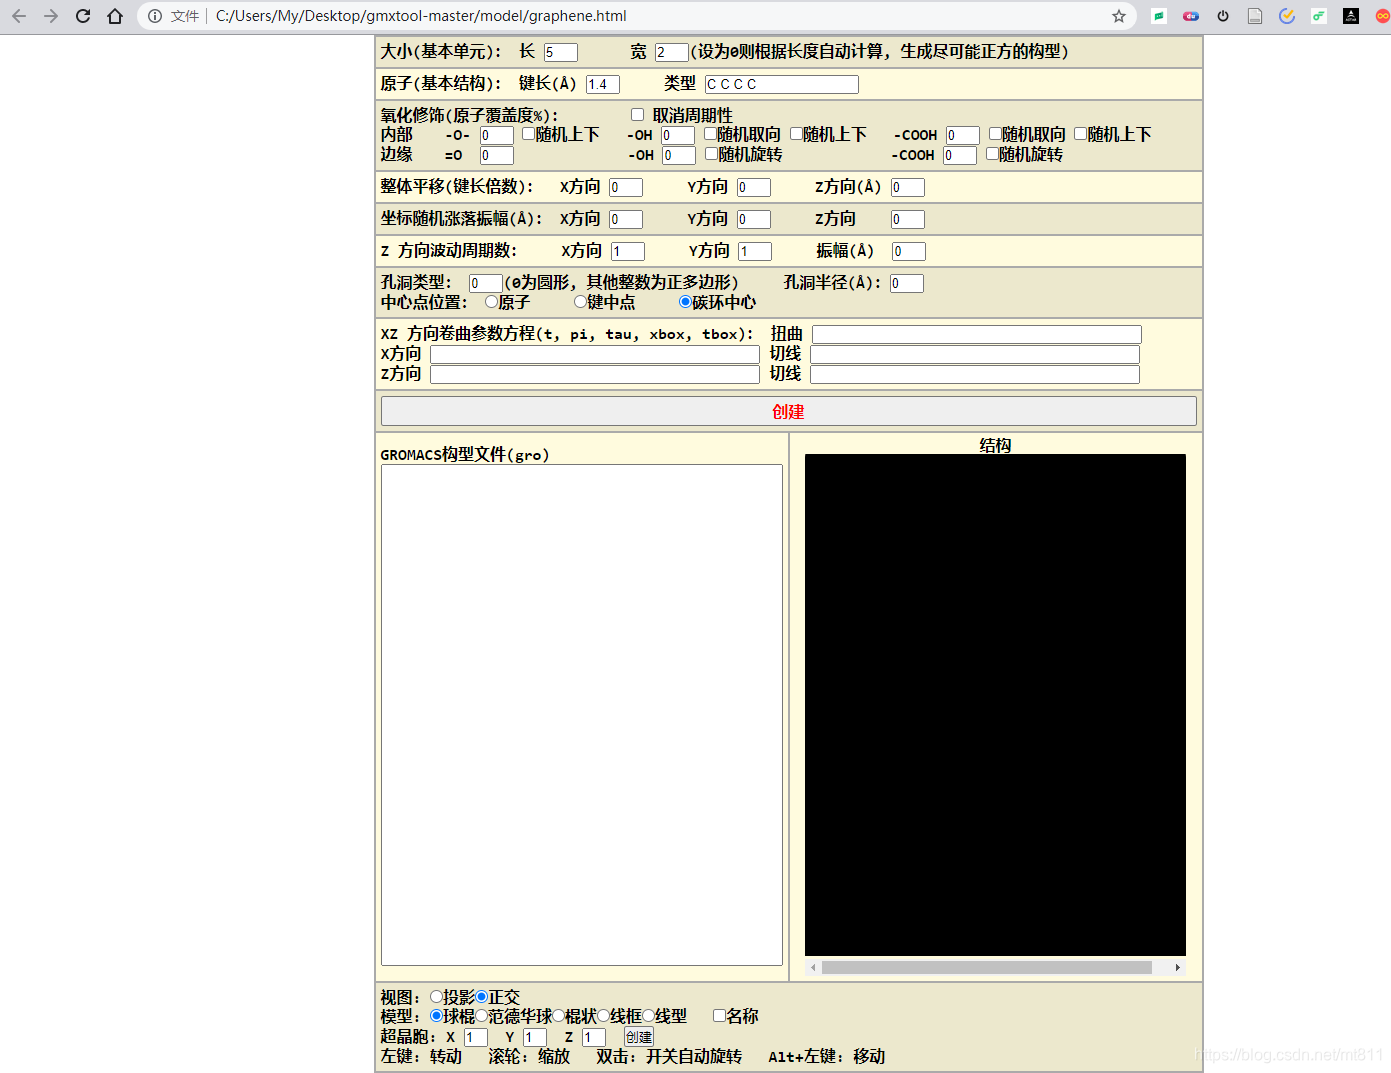
Task: Click the Z方向 curl equation field
Action: tap(595, 374)
